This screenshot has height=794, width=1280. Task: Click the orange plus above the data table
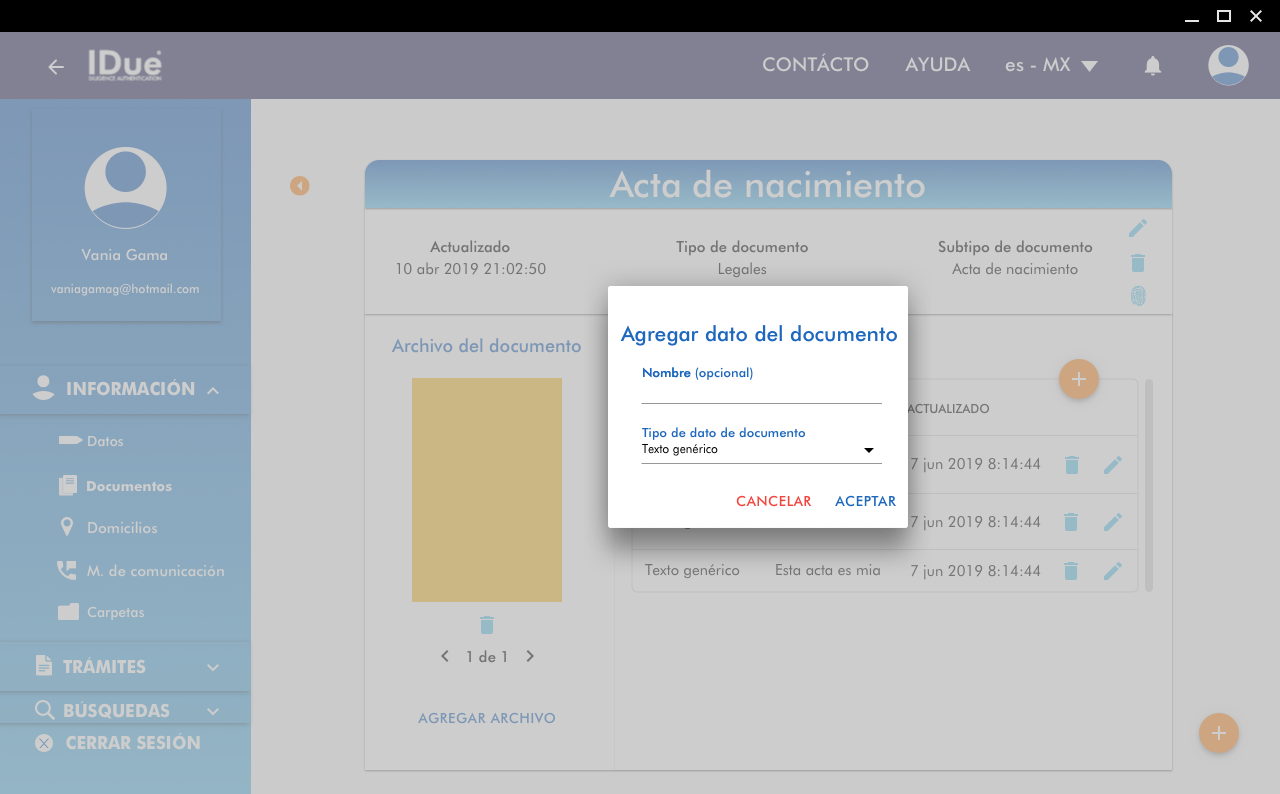click(x=1078, y=380)
